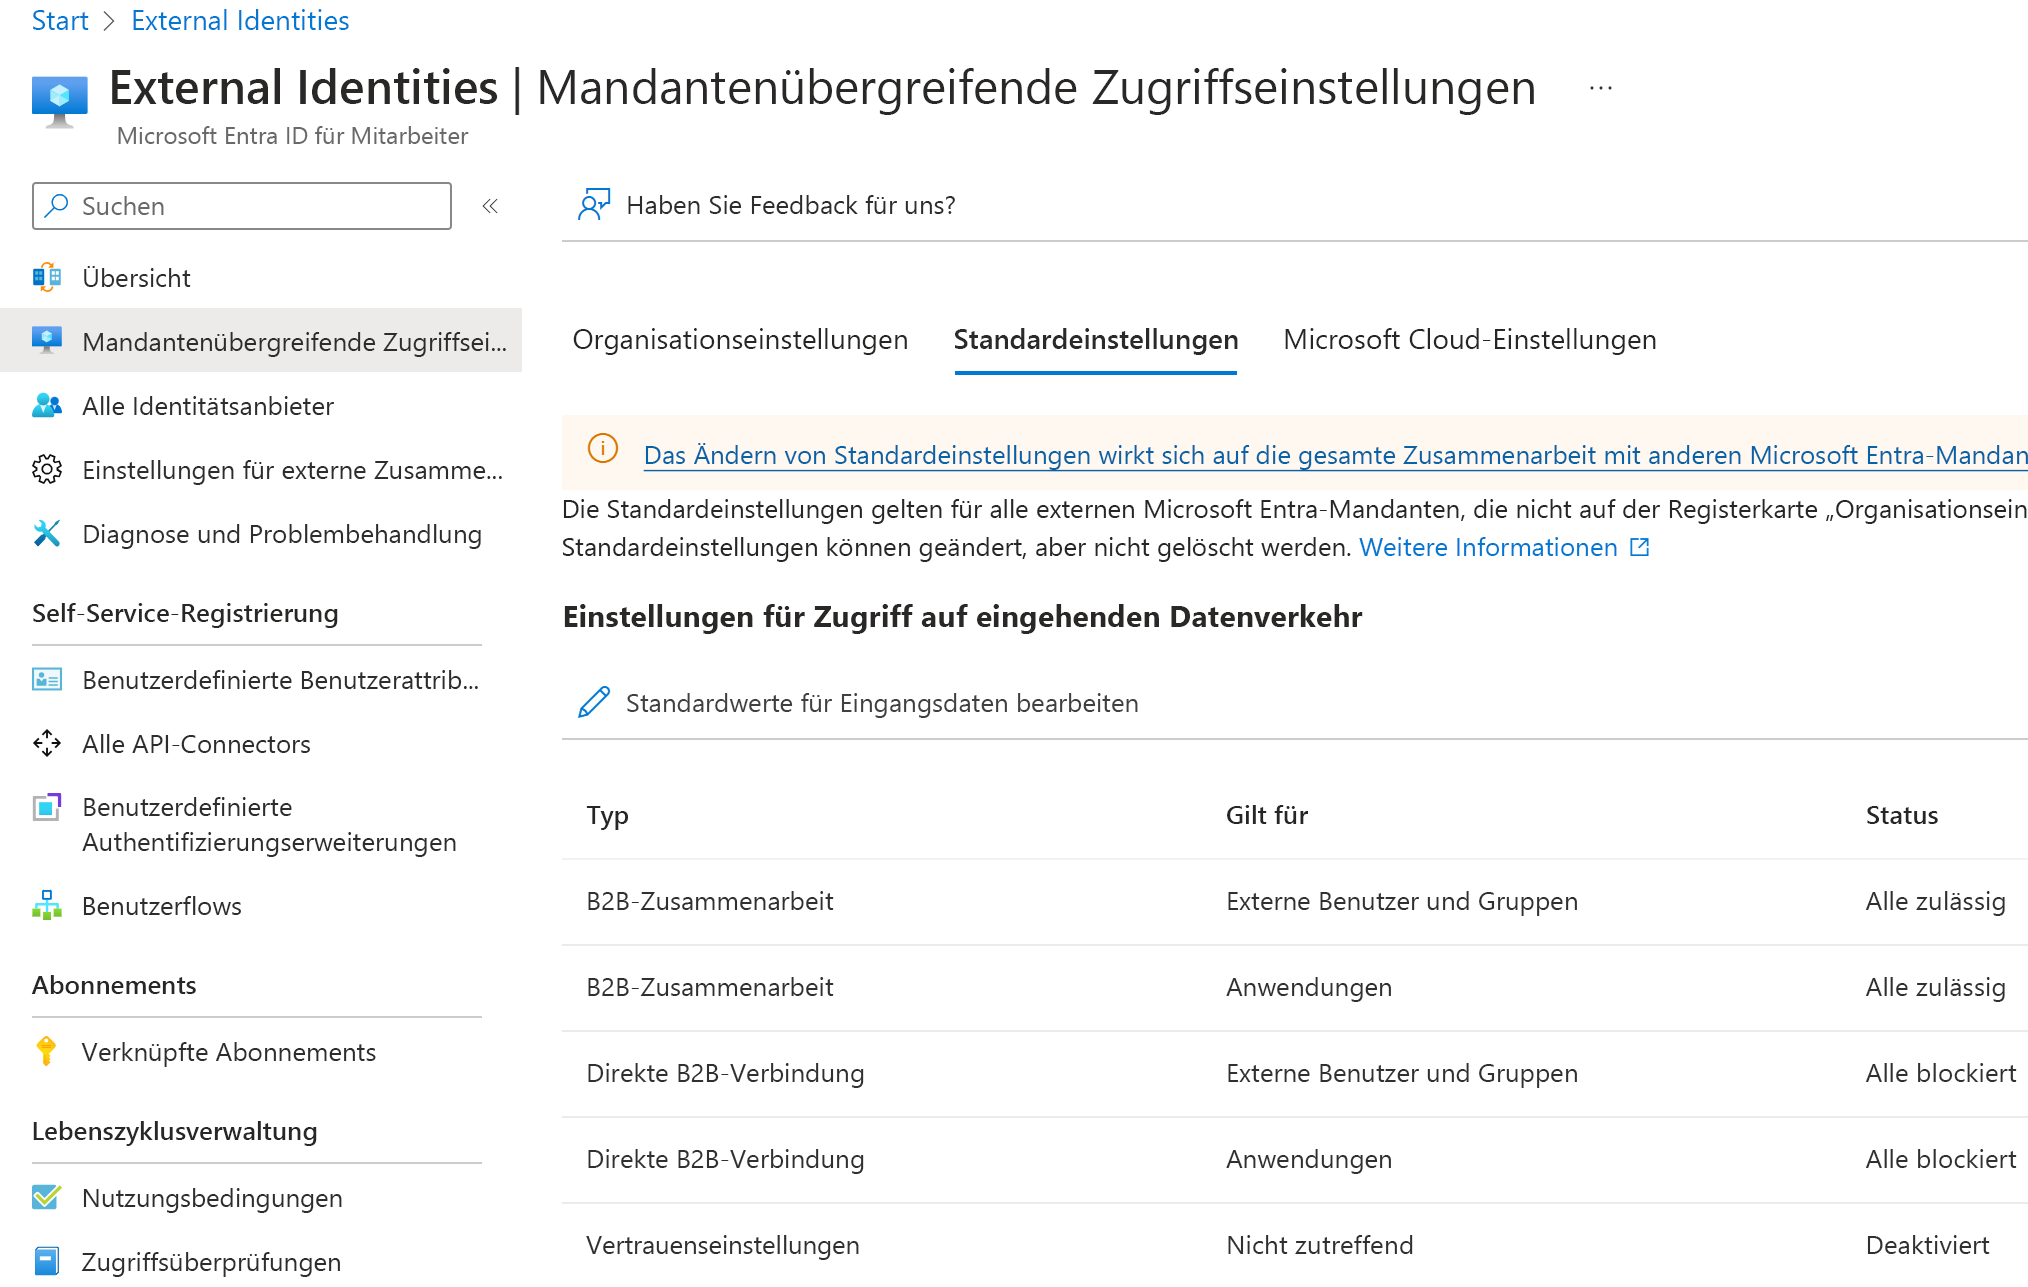Click the Self-Service-Registrierung section heading
This screenshot has height=1287, width=2028.
point(185,613)
